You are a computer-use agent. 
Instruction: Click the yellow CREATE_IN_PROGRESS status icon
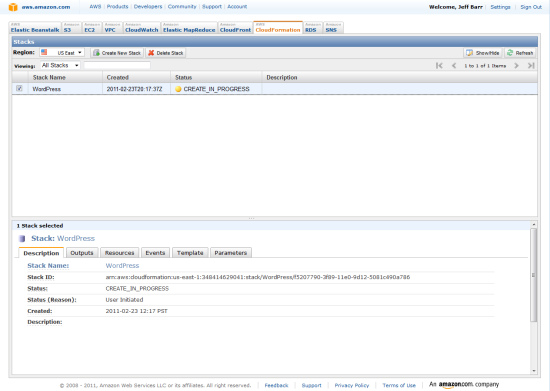click(178, 89)
